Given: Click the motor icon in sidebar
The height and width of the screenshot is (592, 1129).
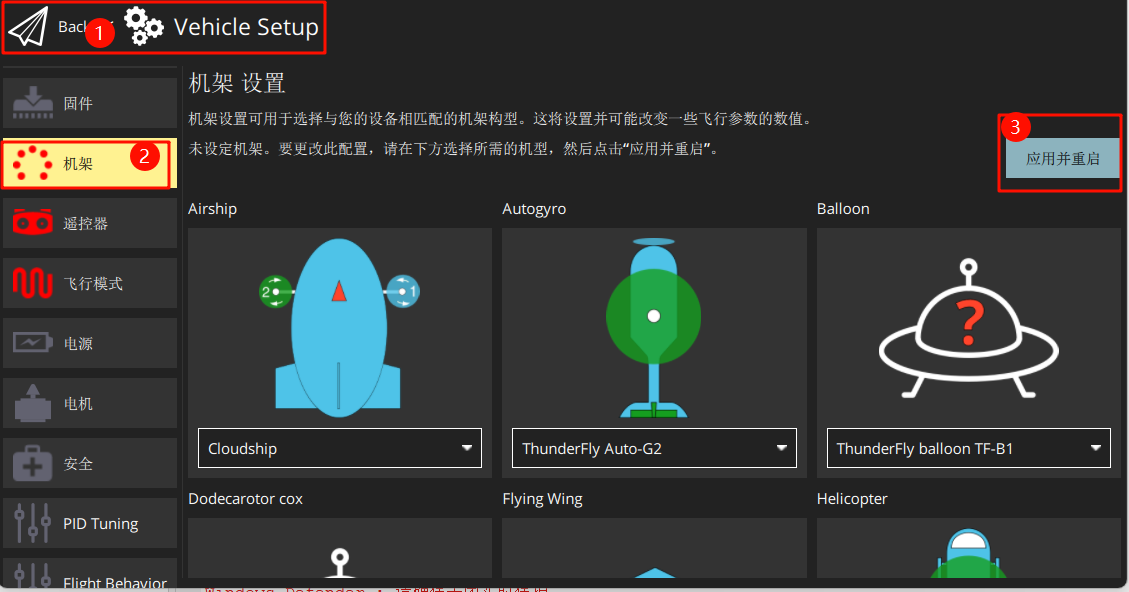Looking at the screenshot, I should (x=32, y=404).
